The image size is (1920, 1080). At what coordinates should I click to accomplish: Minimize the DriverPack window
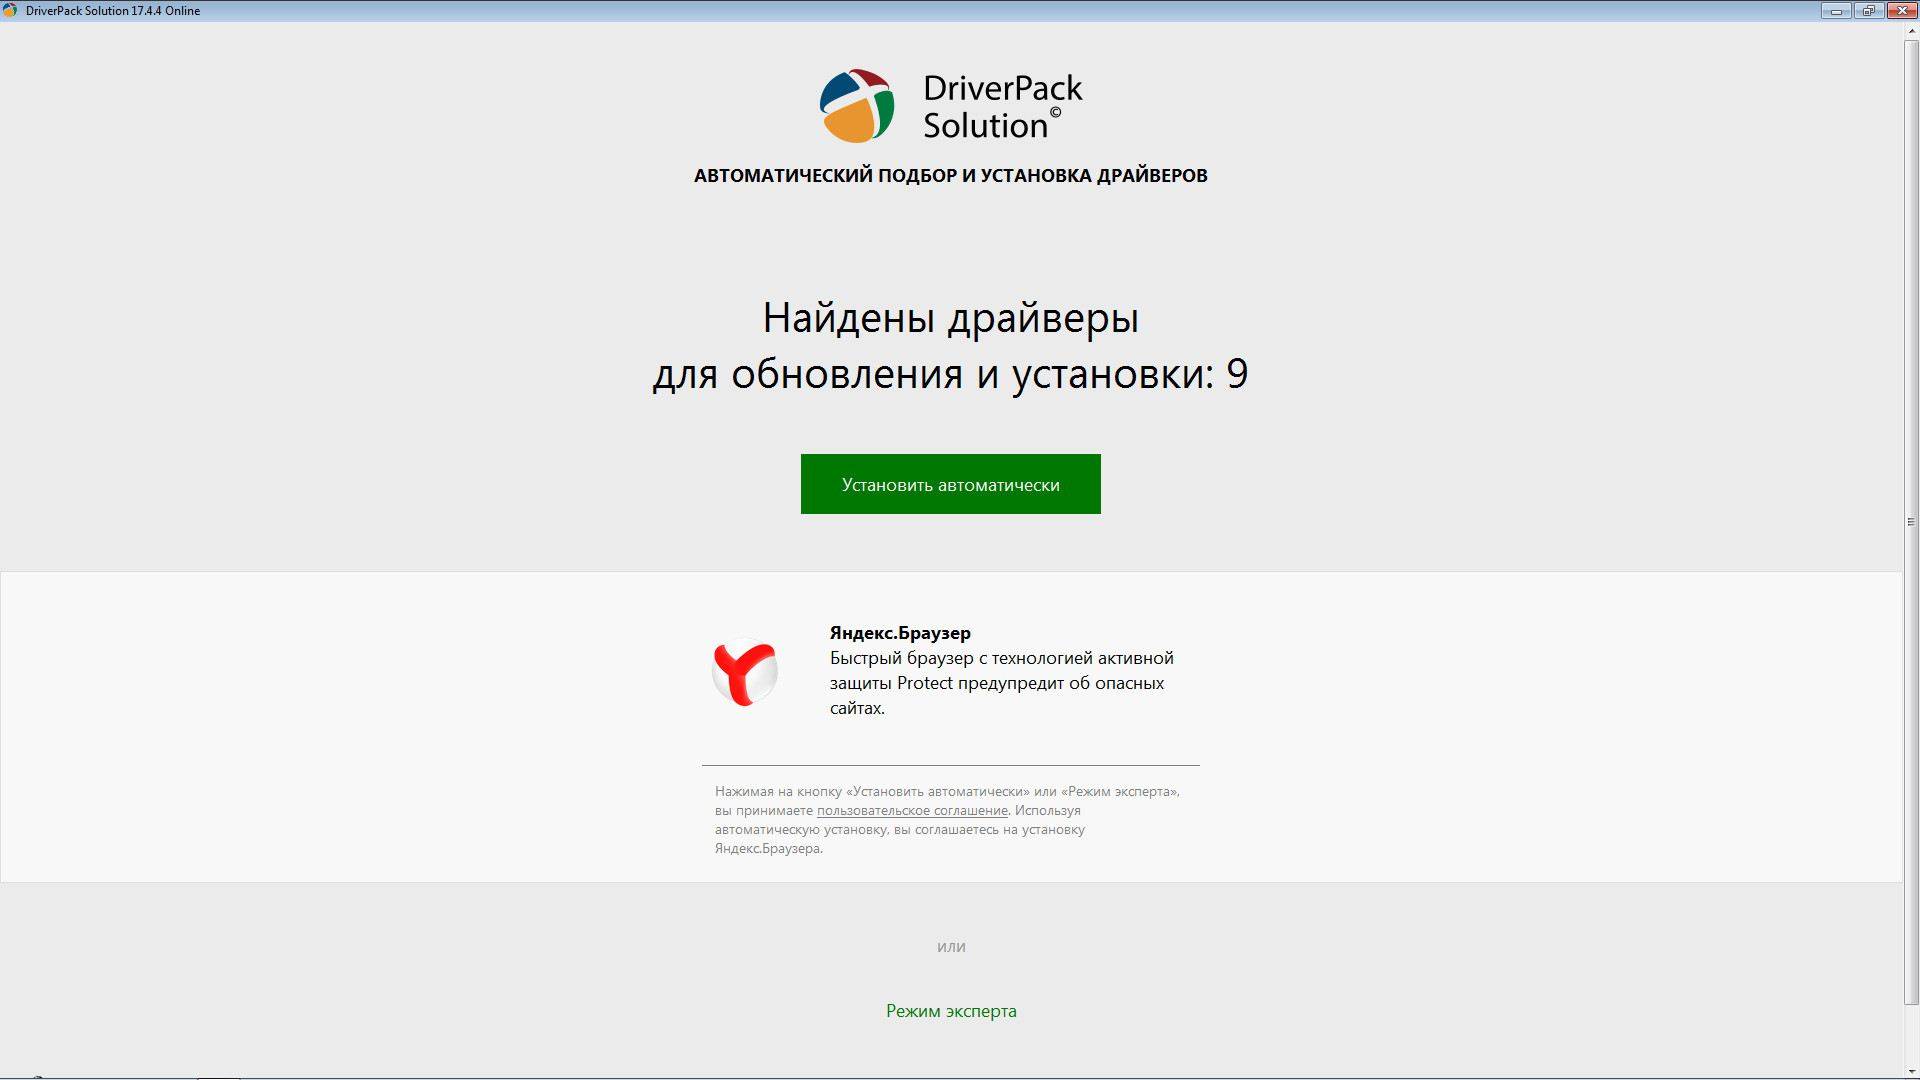pos(1836,10)
